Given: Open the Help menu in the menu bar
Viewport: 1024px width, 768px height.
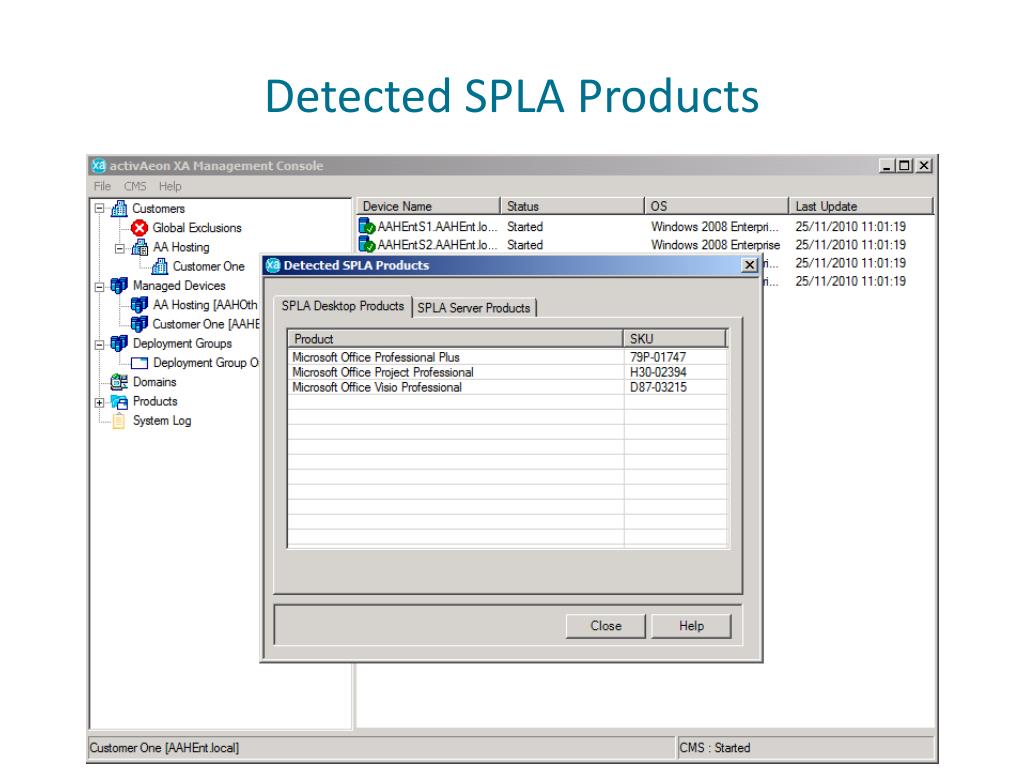Looking at the screenshot, I should click(x=170, y=187).
